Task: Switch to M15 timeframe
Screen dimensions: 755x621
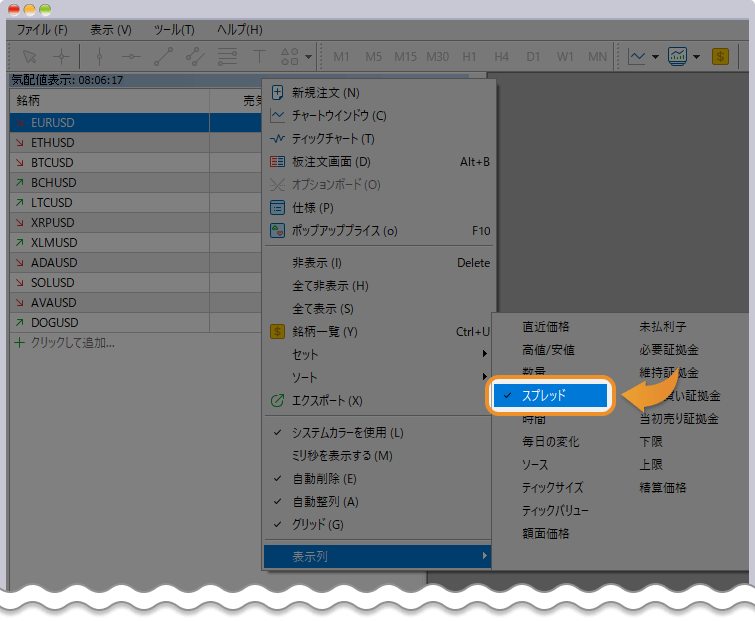Action: (x=405, y=57)
